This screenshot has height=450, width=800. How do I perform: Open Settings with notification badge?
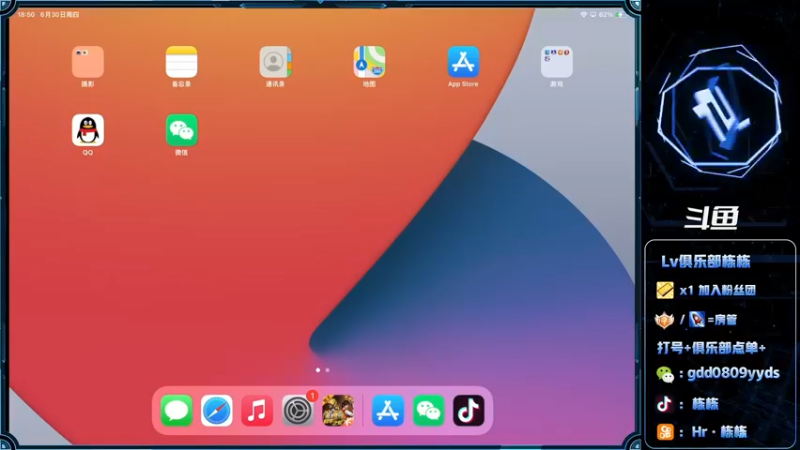pyautogui.click(x=297, y=410)
